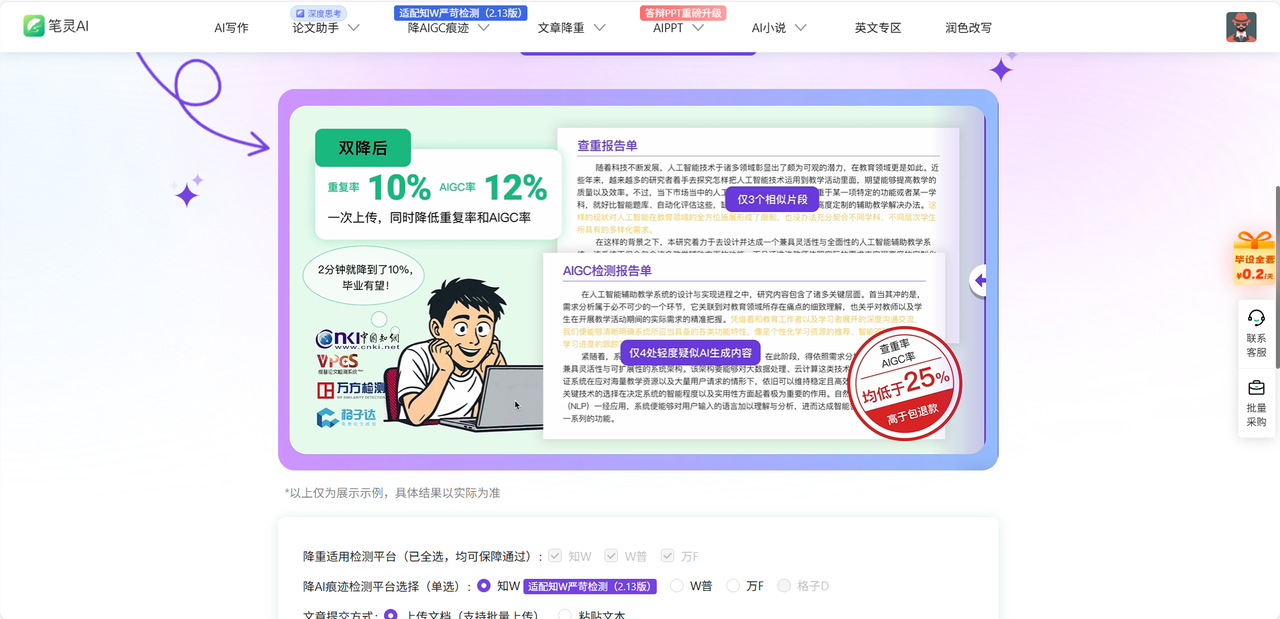Toggle the 知W deduplication platform checkbox
This screenshot has width=1280, height=619.
[x=554, y=556]
